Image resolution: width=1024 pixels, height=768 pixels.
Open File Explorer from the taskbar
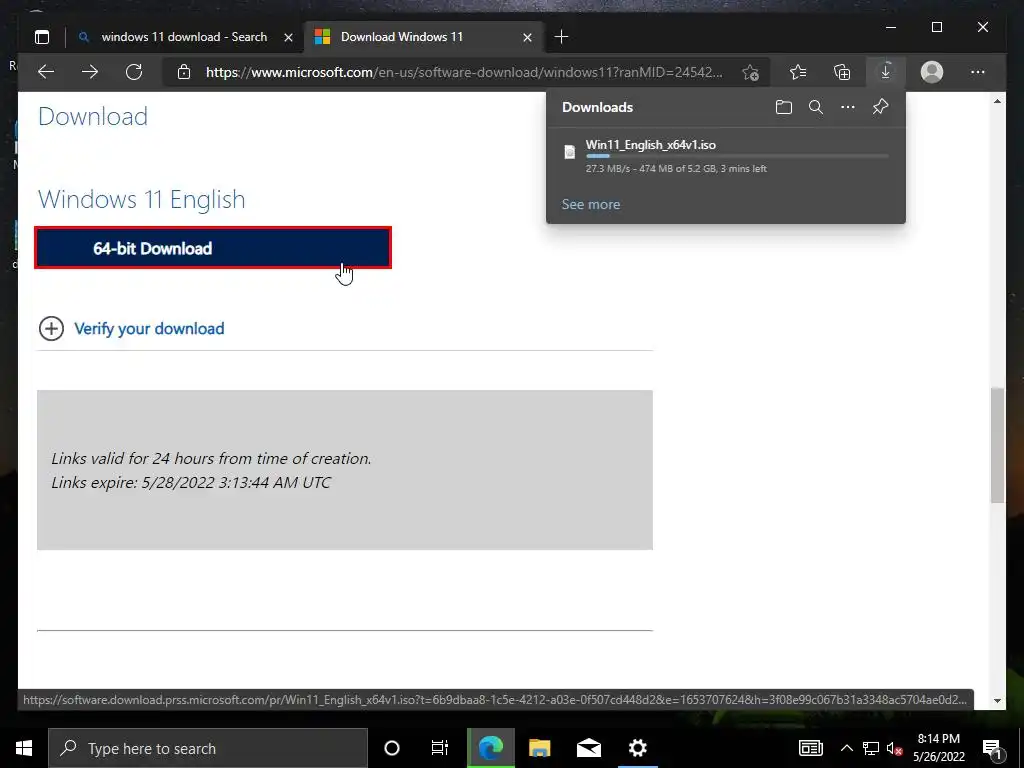pyautogui.click(x=539, y=748)
